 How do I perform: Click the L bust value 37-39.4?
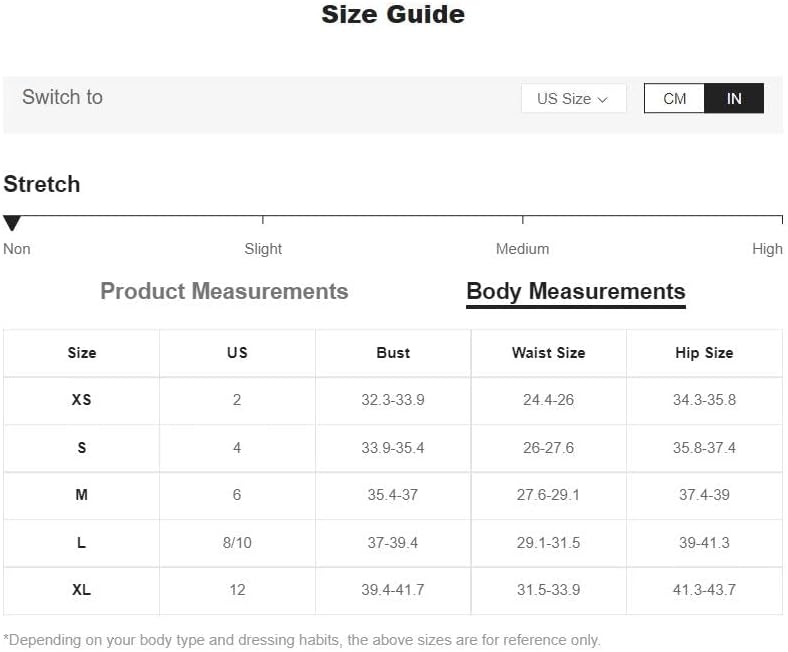point(392,543)
